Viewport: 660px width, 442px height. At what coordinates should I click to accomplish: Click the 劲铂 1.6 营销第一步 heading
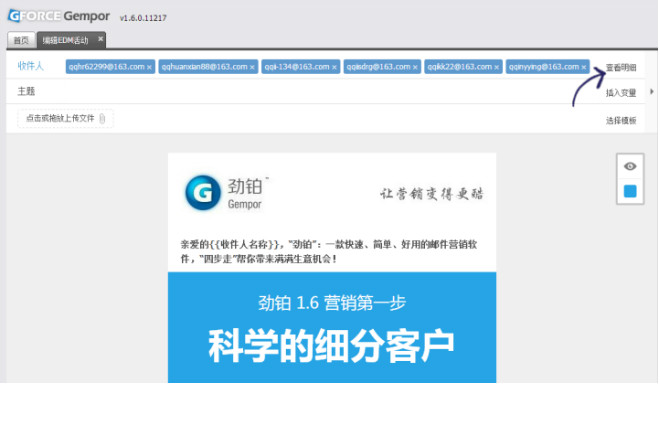click(332, 303)
